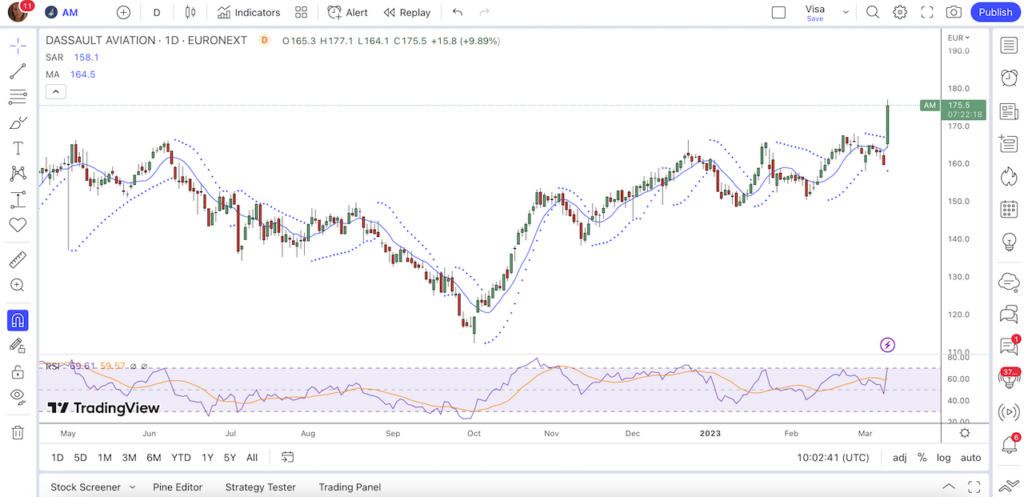Switch to the Pine Editor tab
This screenshot has width=1024, height=497.
[176, 487]
